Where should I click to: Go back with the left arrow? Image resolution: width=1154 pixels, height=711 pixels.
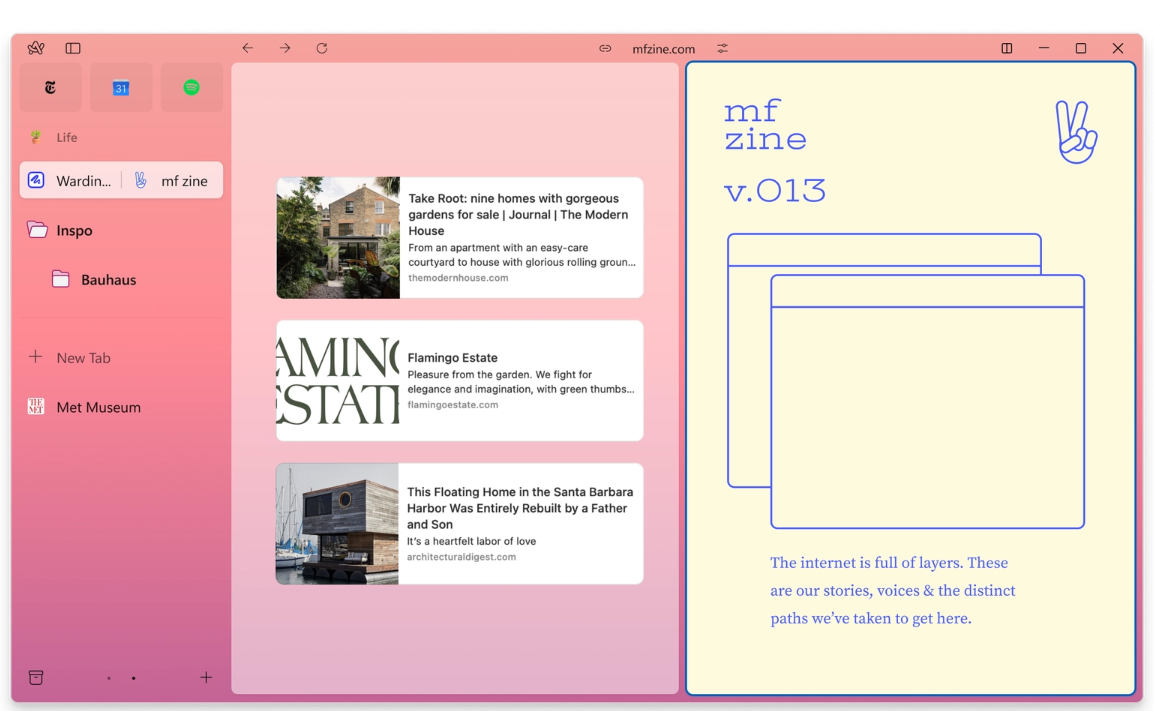coord(247,48)
